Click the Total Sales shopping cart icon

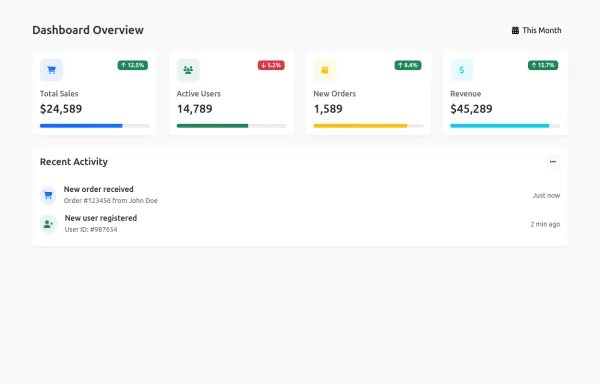point(51,70)
